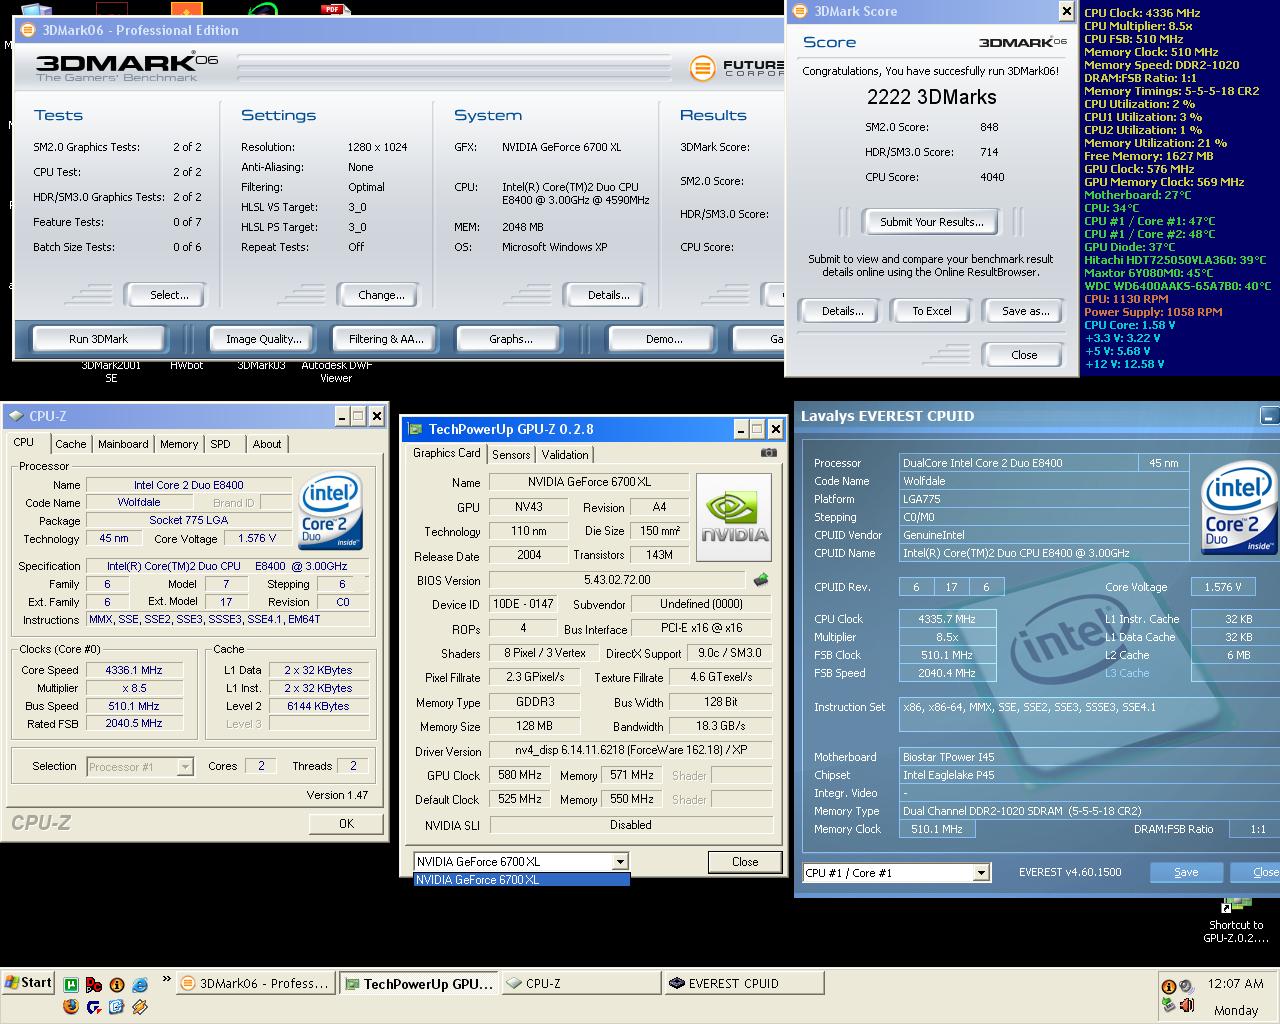Viewport: 1280px width, 1024px height.
Task: Switch to the Sensors tab in GPU-Z
Action: (x=511, y=454)
